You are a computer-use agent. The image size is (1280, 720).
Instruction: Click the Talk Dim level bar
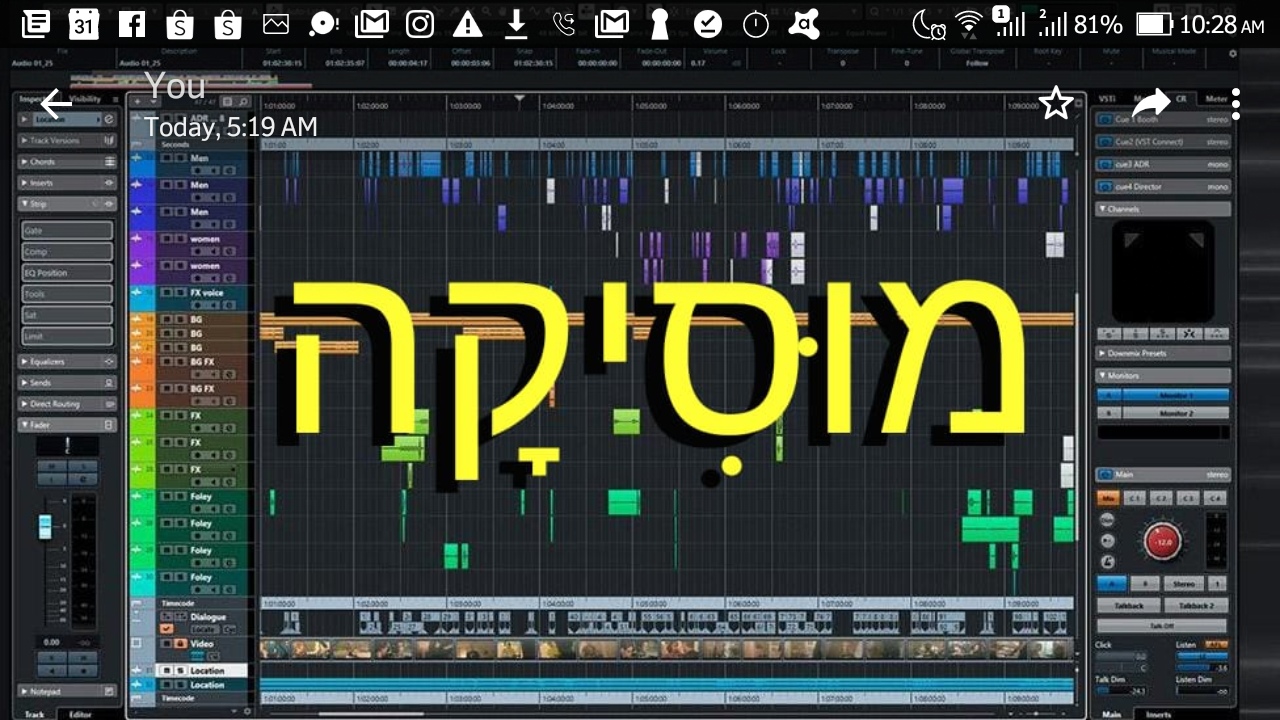1122,691
